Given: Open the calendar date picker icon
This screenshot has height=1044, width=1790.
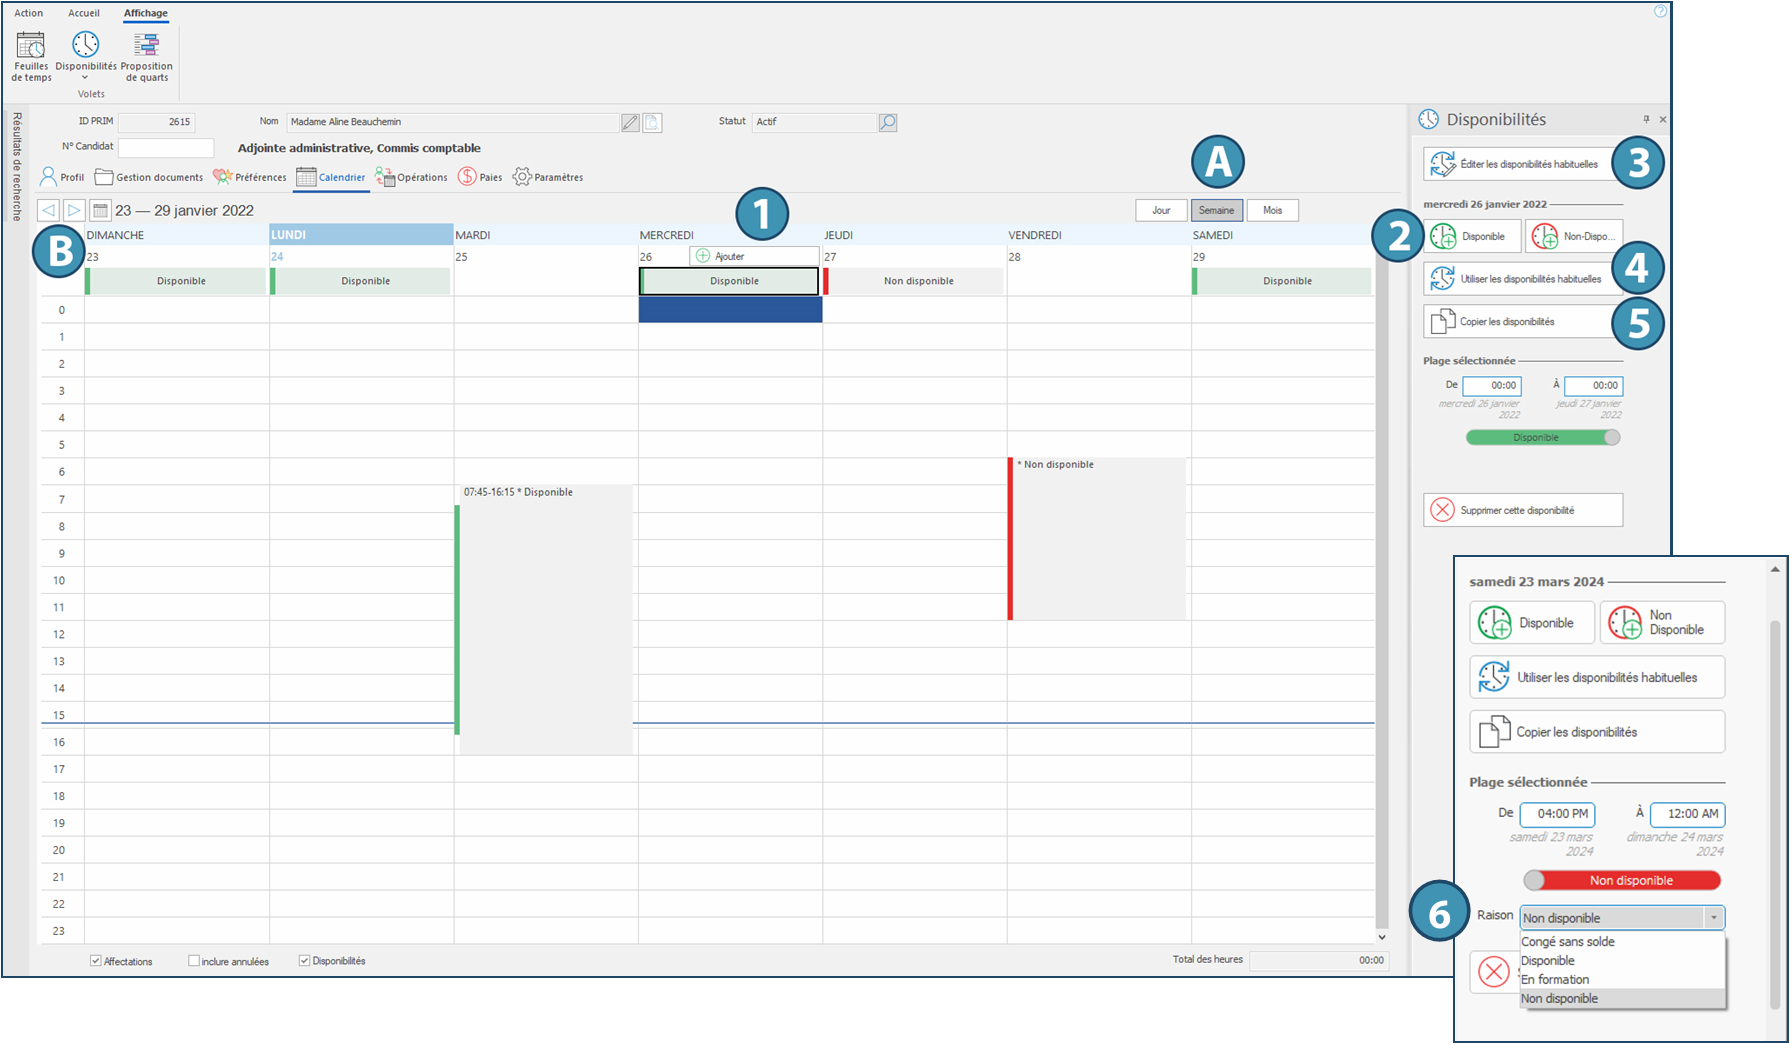Looking at the screenshot, I should [x=100, y=210].
